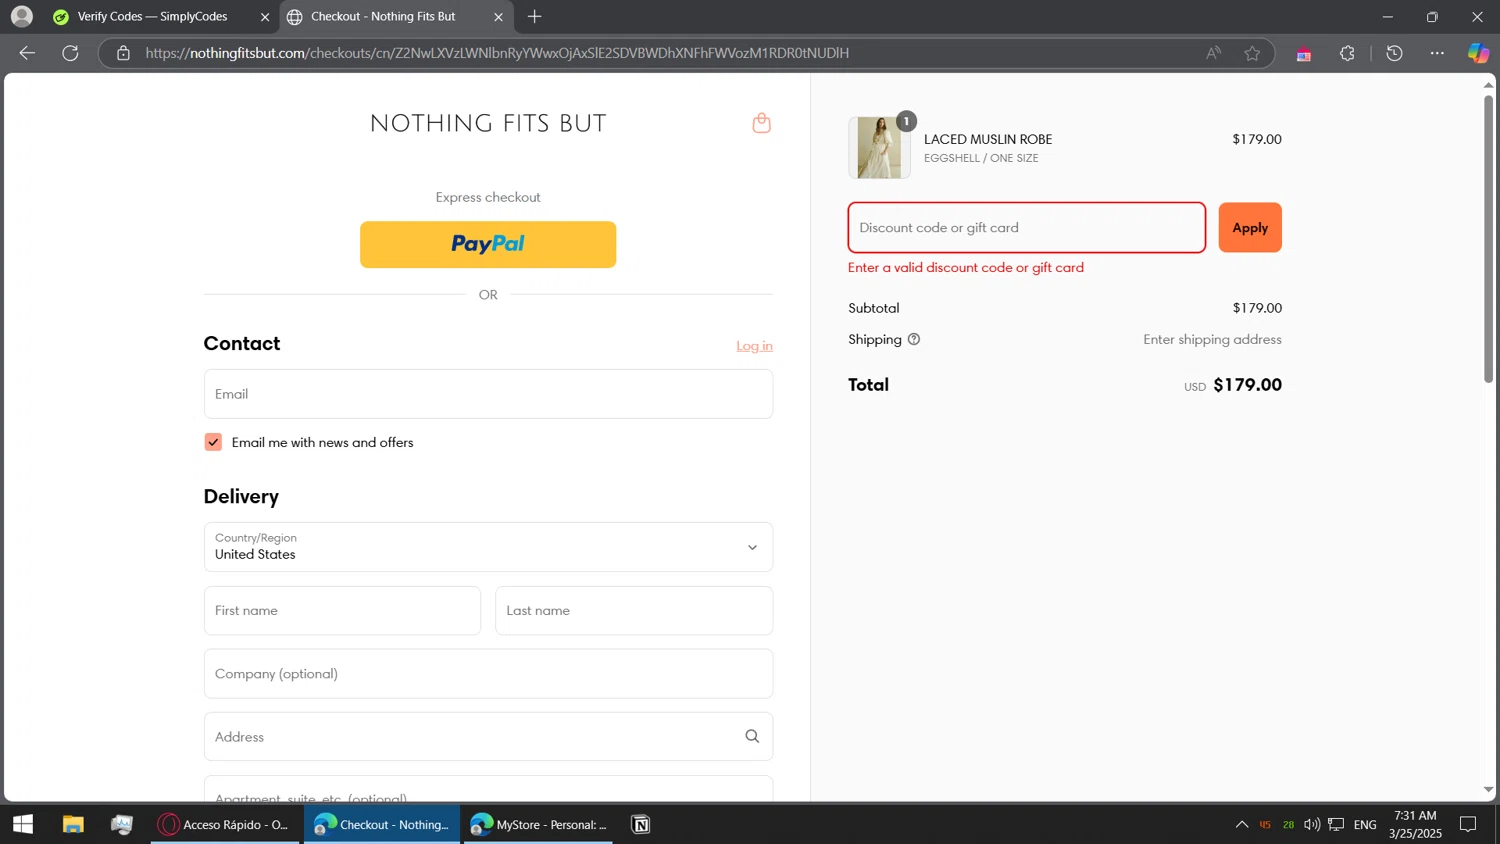Click the Laced Muslin Robe thumbnail
Viewport: 1500px width, 844px height.
click(879, 147)
